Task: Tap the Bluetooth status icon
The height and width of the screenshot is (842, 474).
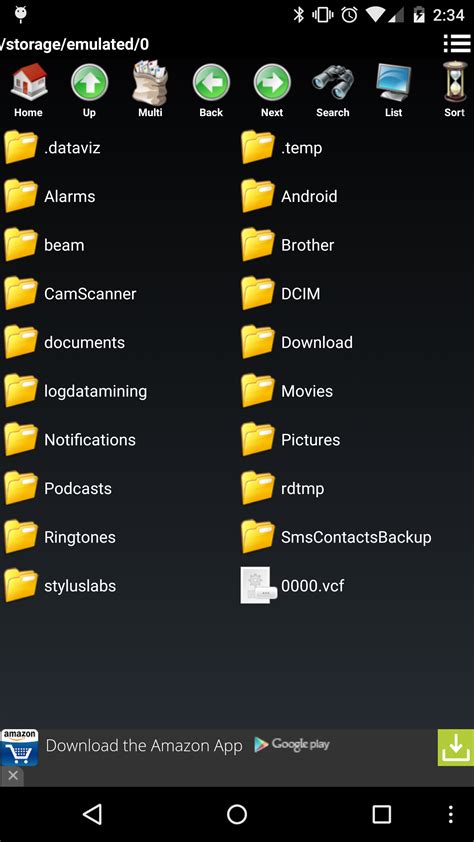Action: [298, 15]
